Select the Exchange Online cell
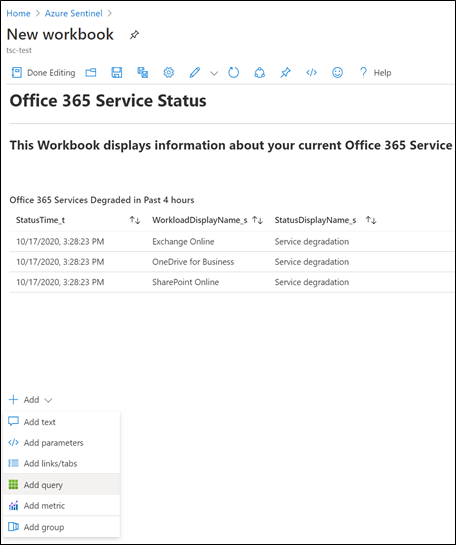Image resolution: width=456 pixels, height=545 pixels. [183, 242]
